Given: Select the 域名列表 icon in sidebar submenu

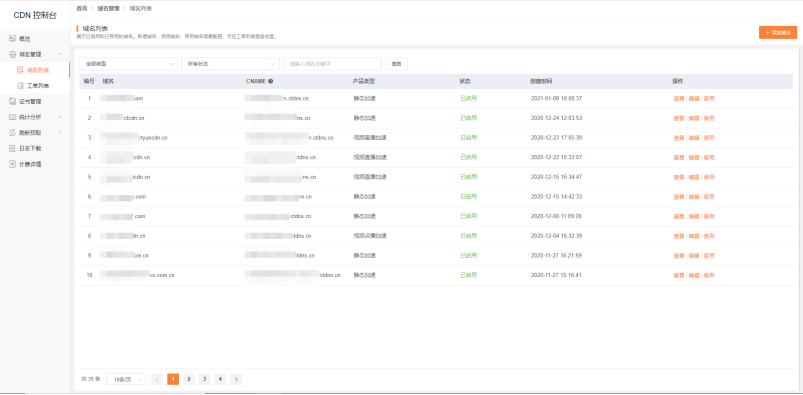Looking at the screenshot, I should [x=20, y=70].
